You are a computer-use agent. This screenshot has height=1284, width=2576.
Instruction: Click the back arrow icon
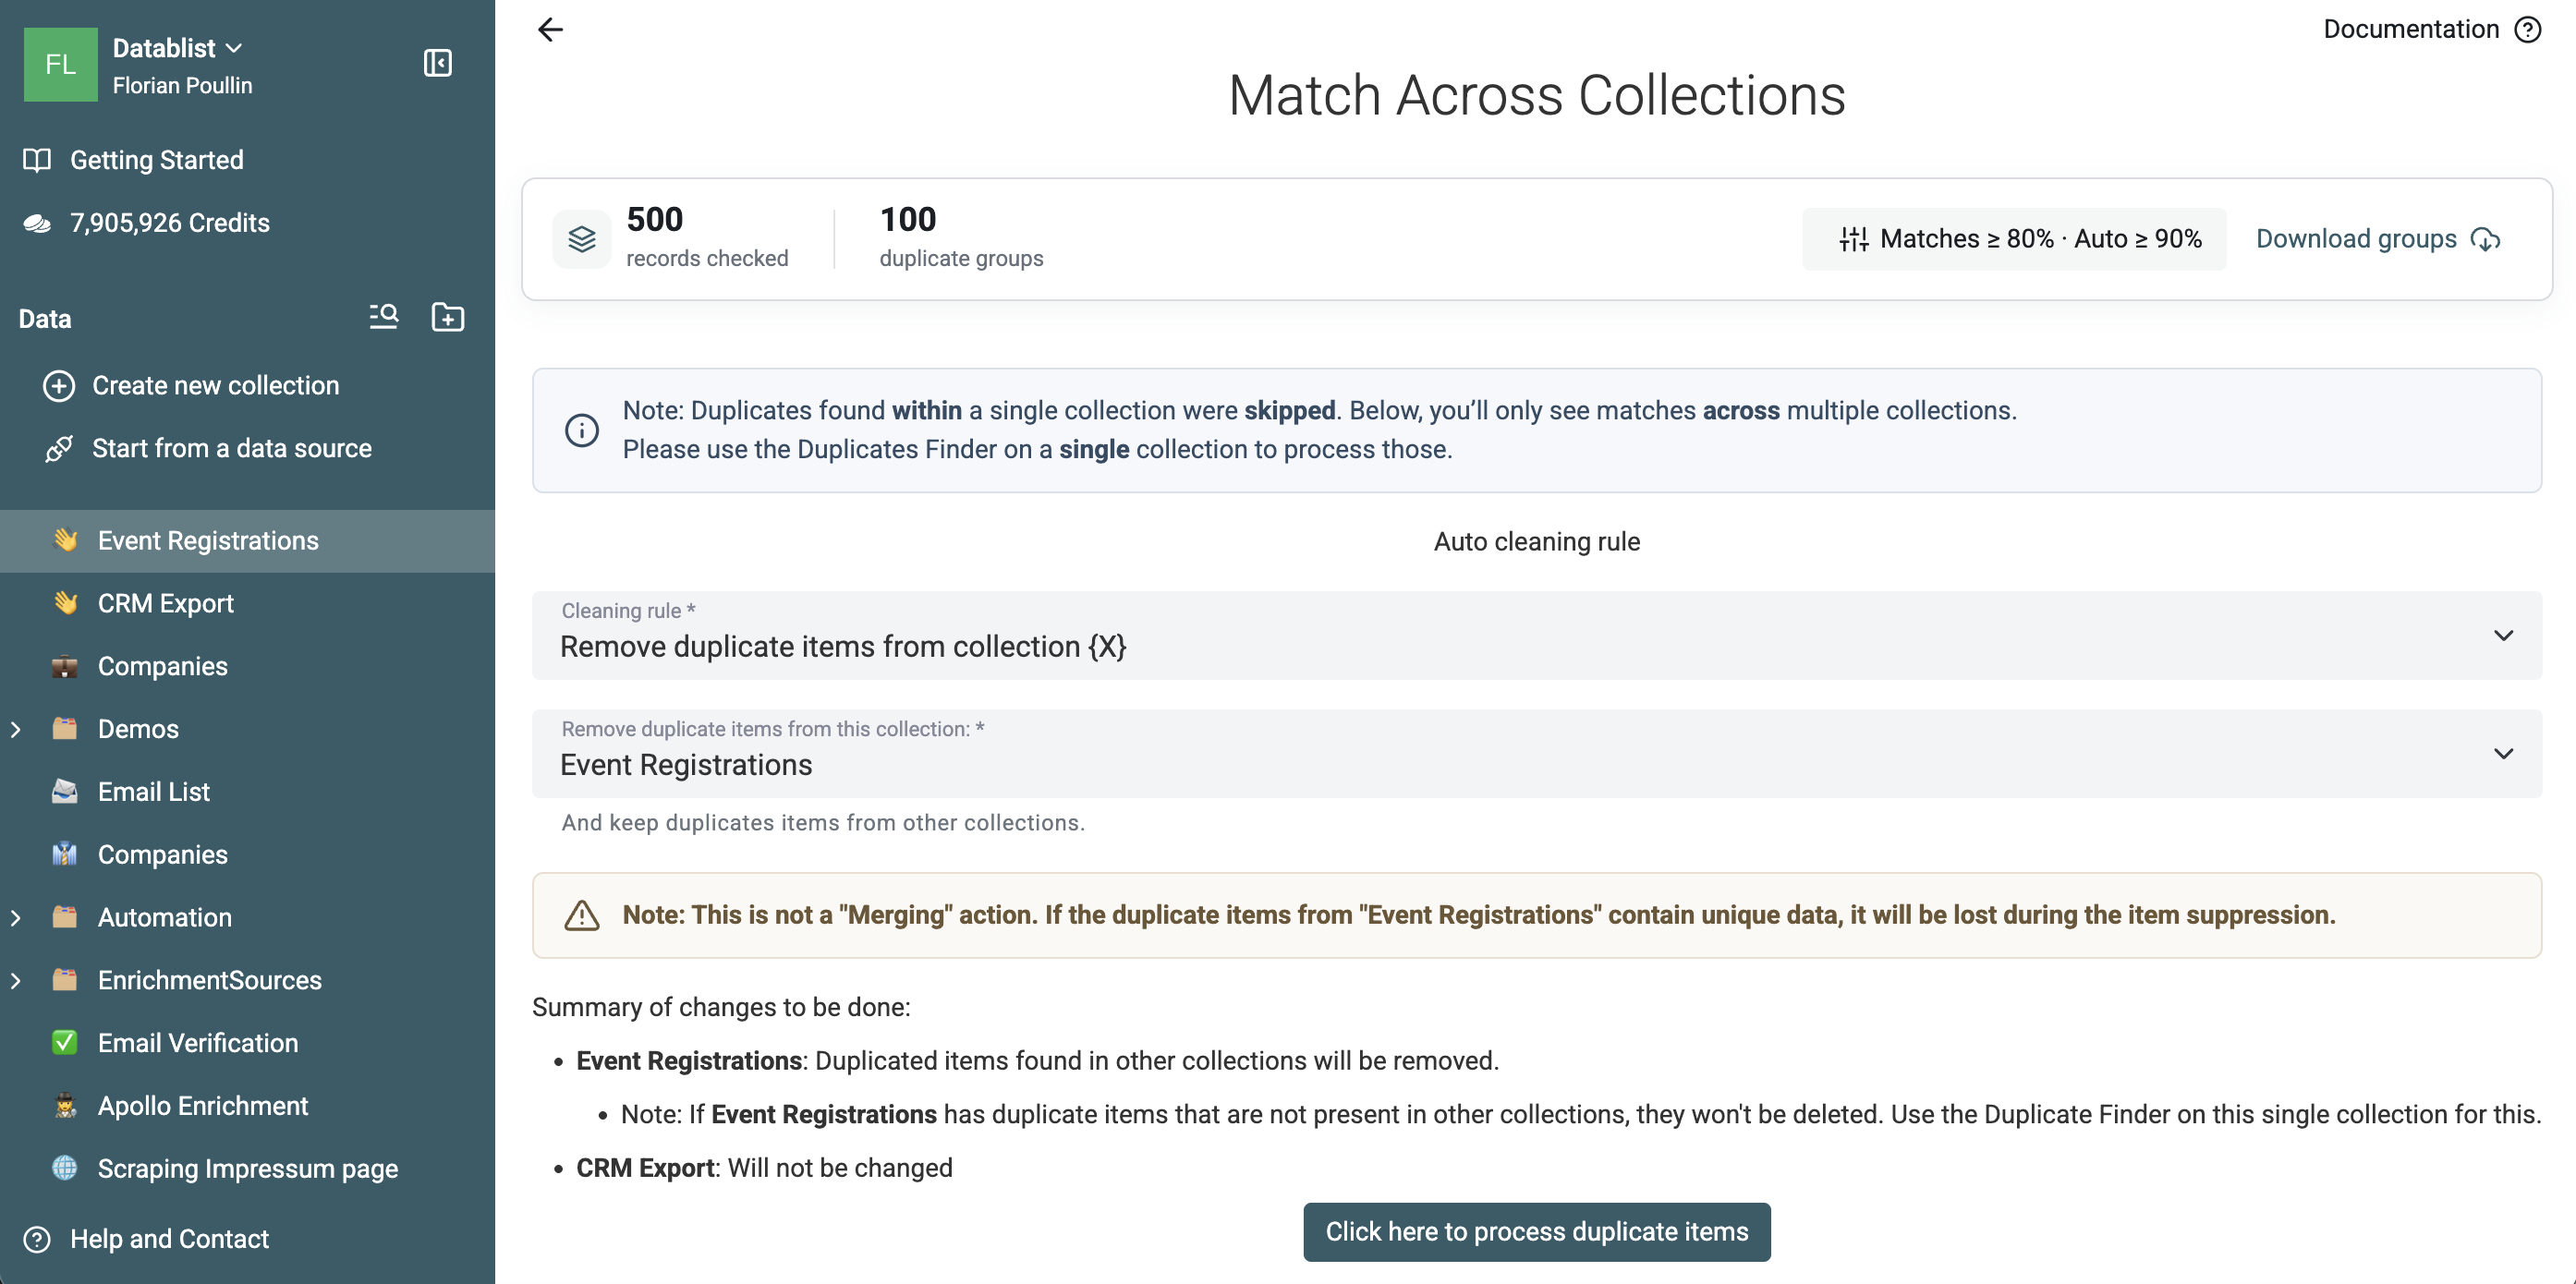(x=550, y=30)
